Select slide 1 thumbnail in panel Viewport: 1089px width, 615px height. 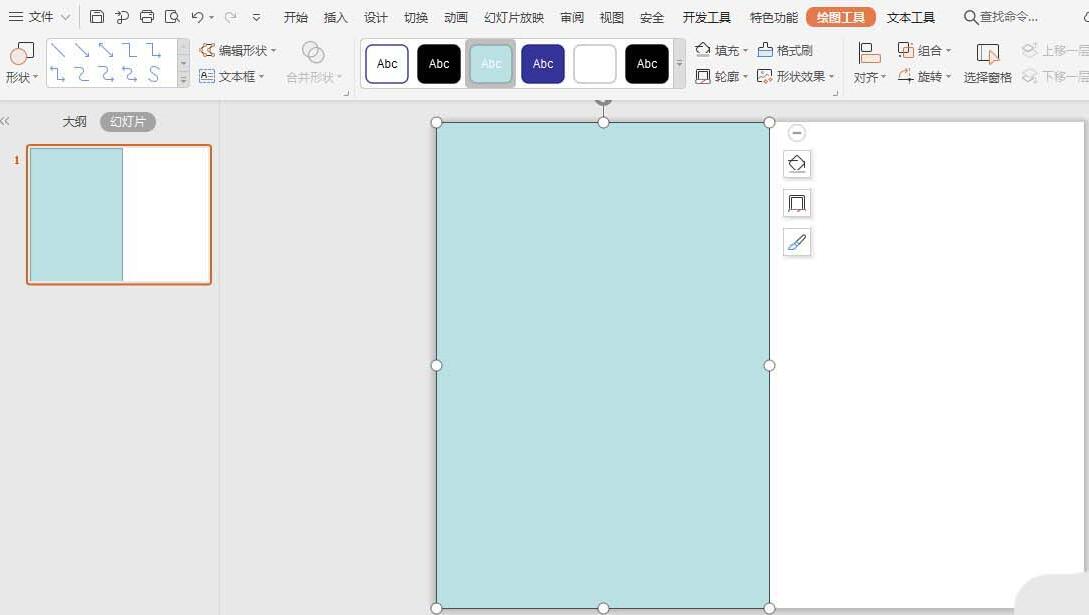tap(119, 214)
